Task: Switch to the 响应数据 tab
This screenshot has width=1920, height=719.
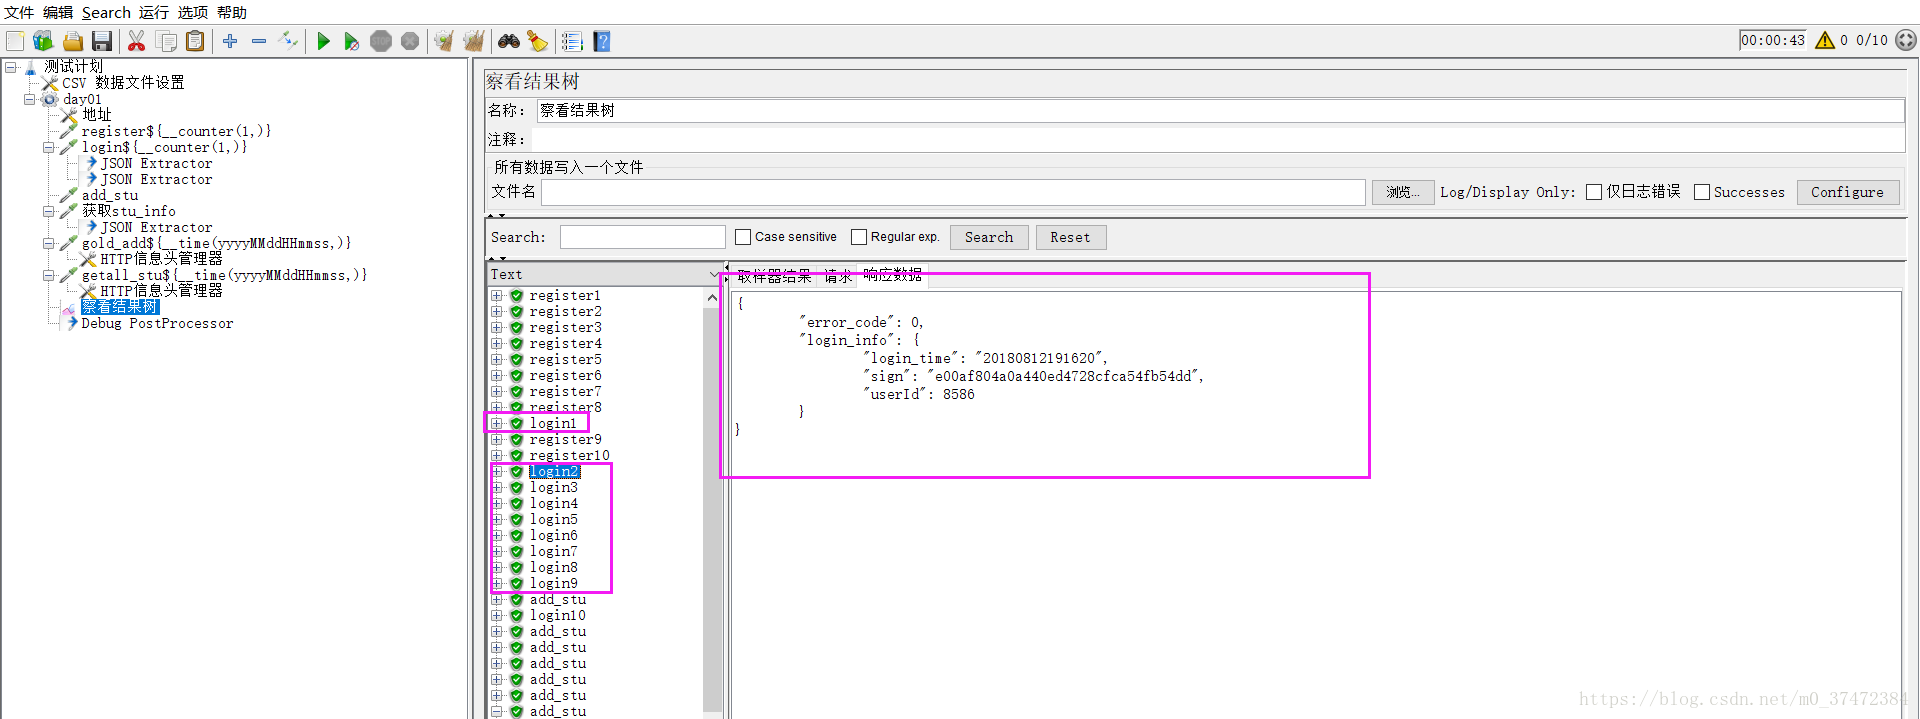Action: [x=893, y=274]
